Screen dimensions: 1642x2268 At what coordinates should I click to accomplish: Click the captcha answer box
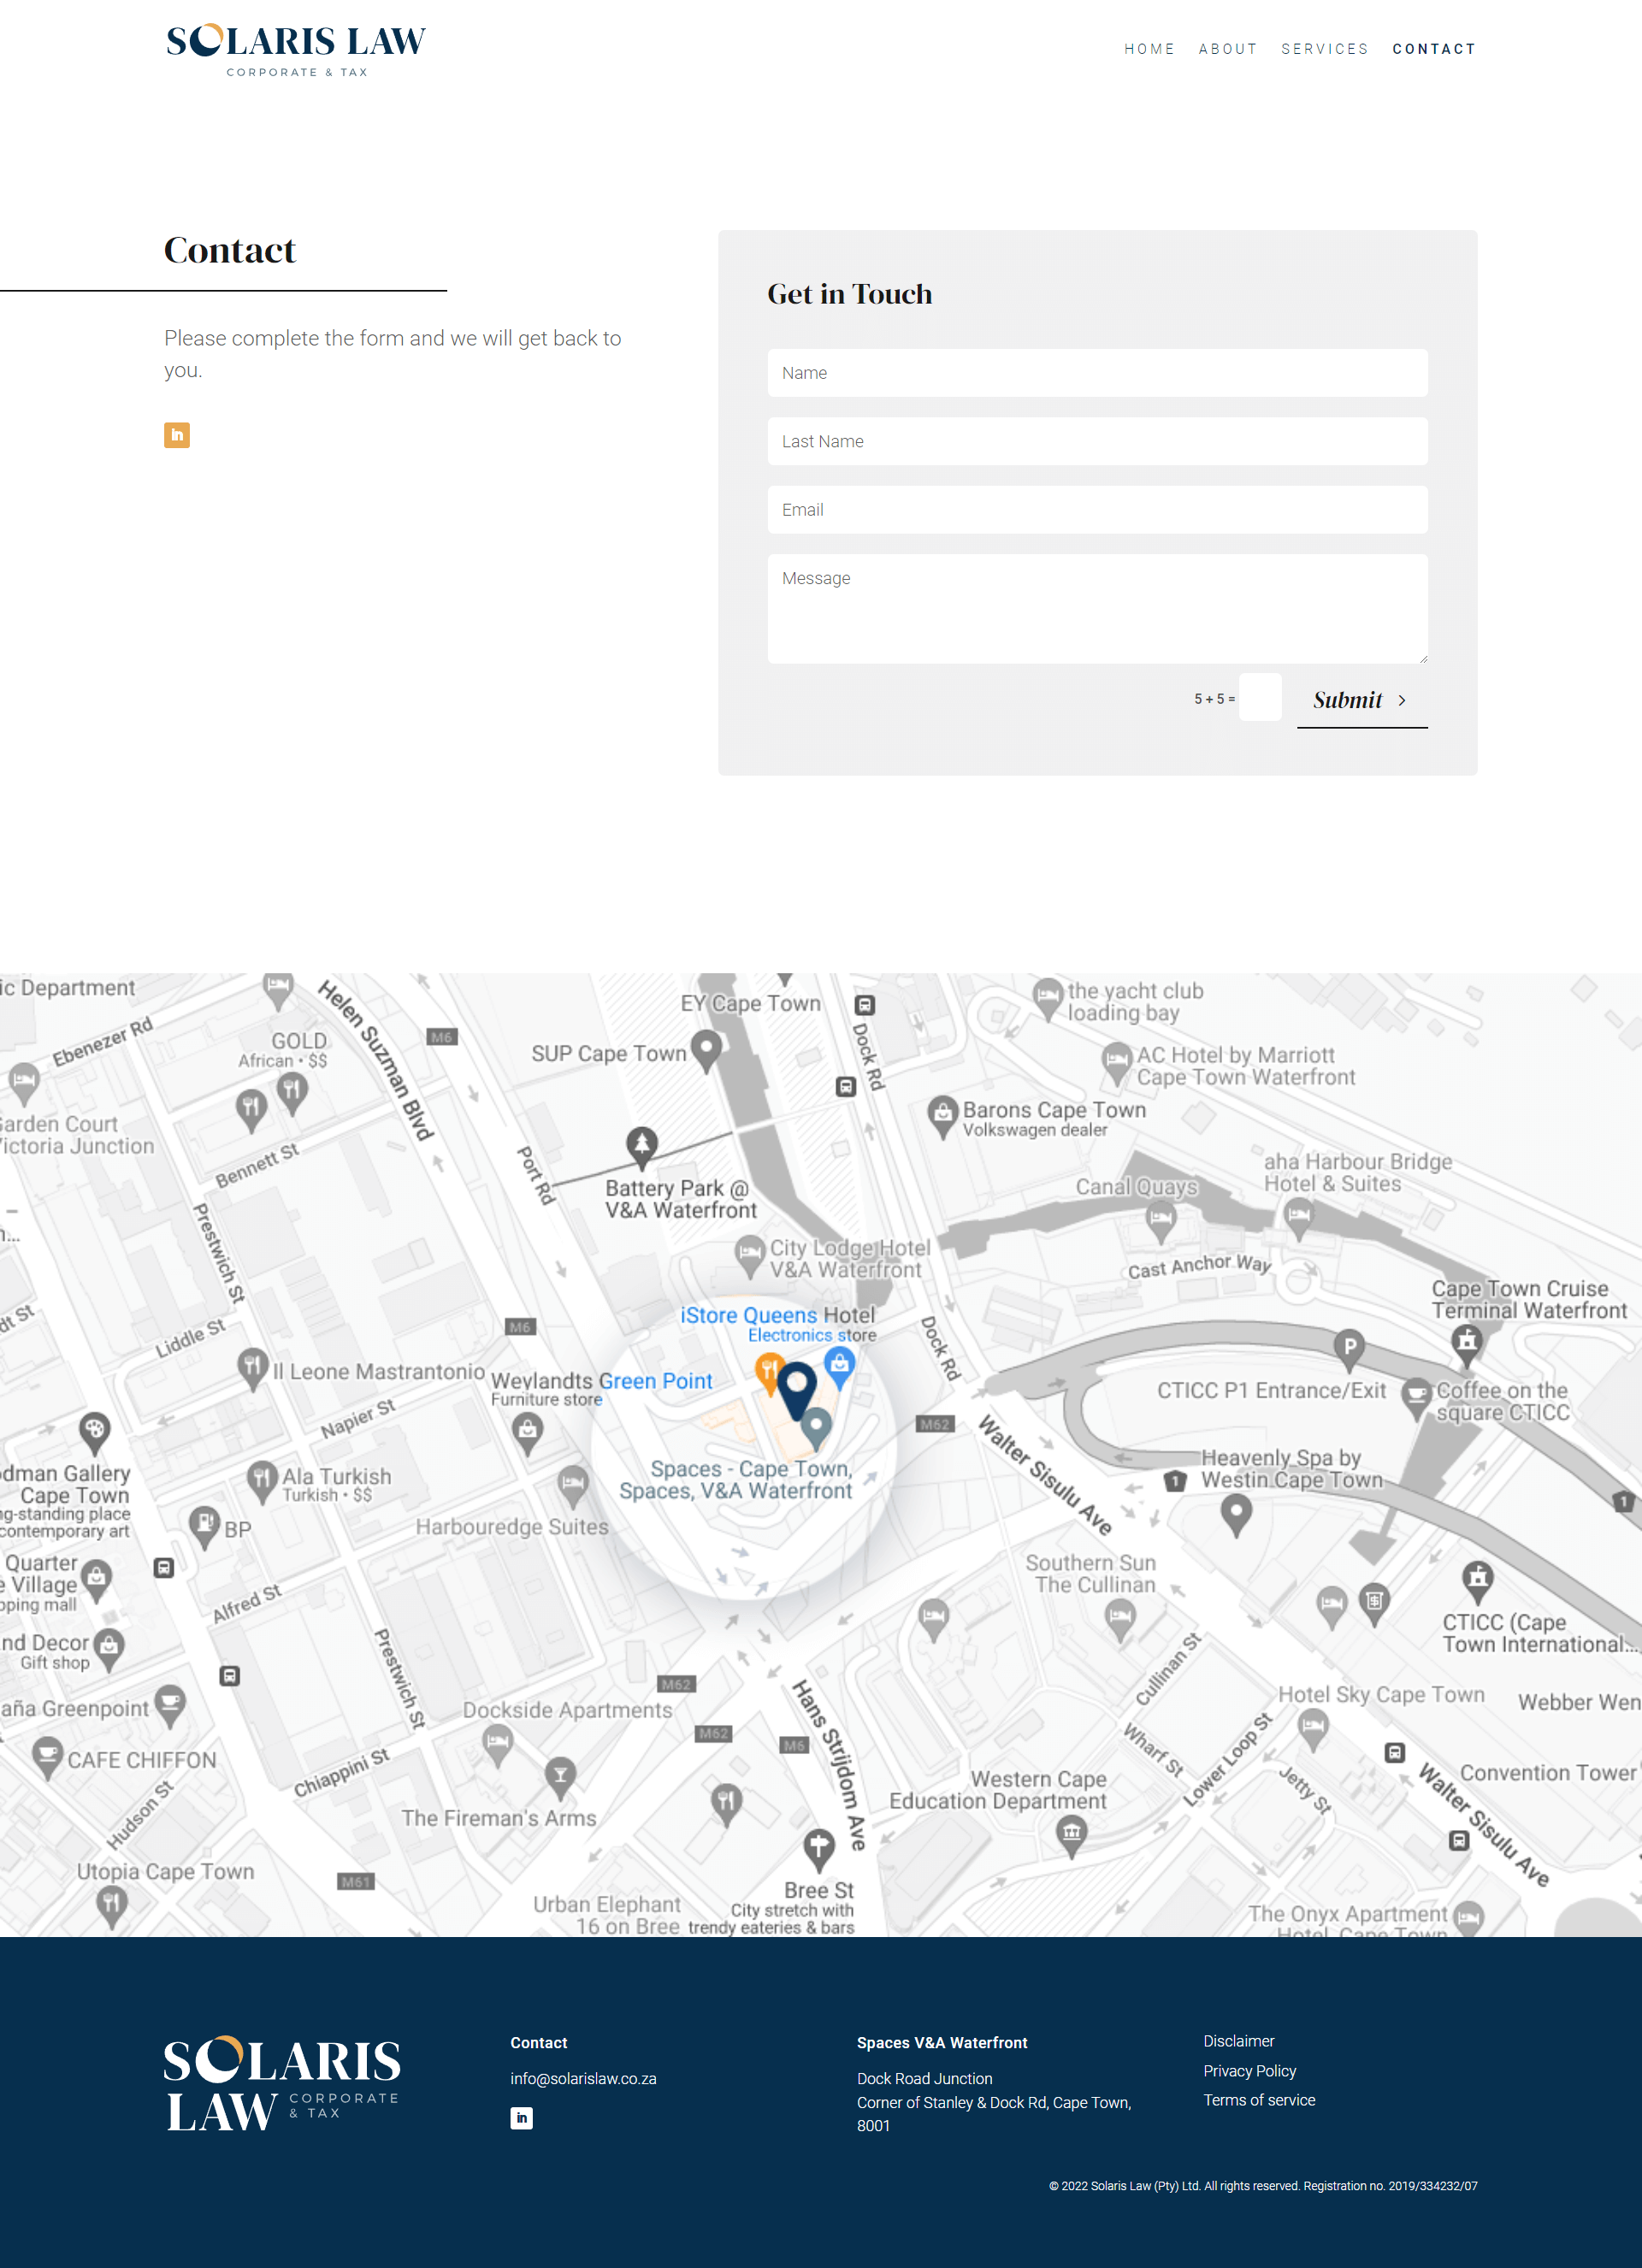pyautogui.click(x=1260, y=698)
